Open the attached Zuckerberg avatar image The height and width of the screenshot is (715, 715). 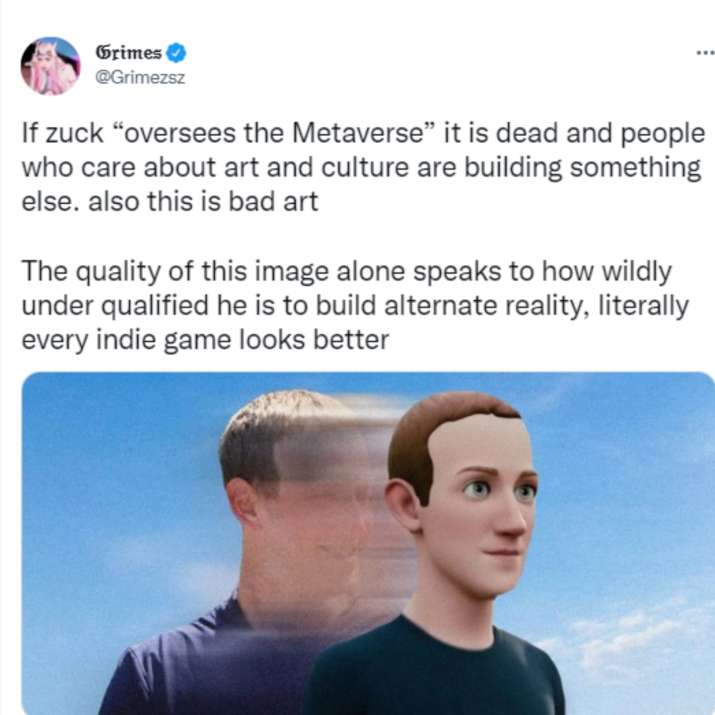point(368,544)
